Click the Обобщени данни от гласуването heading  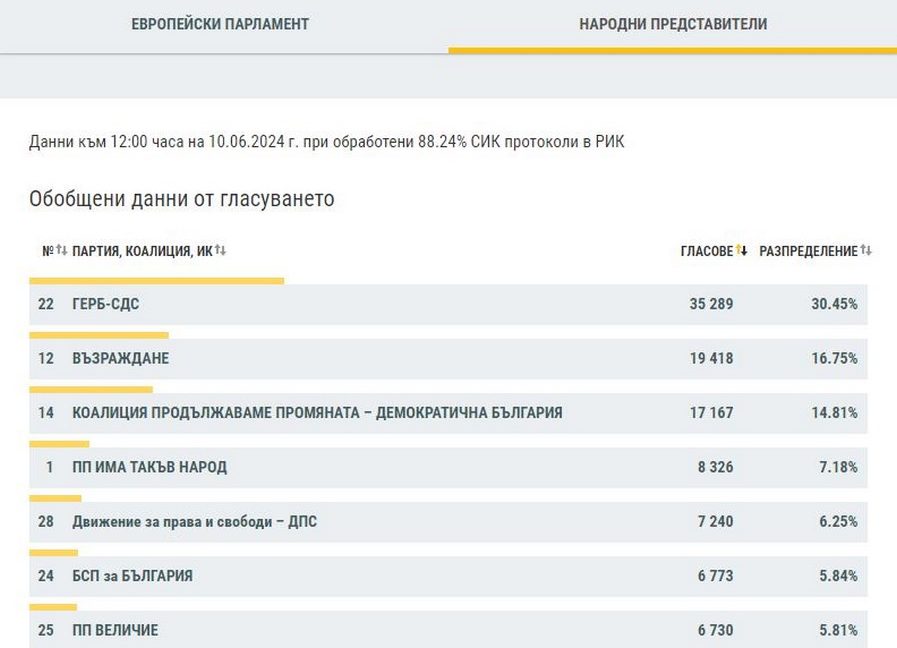[182, 199]
